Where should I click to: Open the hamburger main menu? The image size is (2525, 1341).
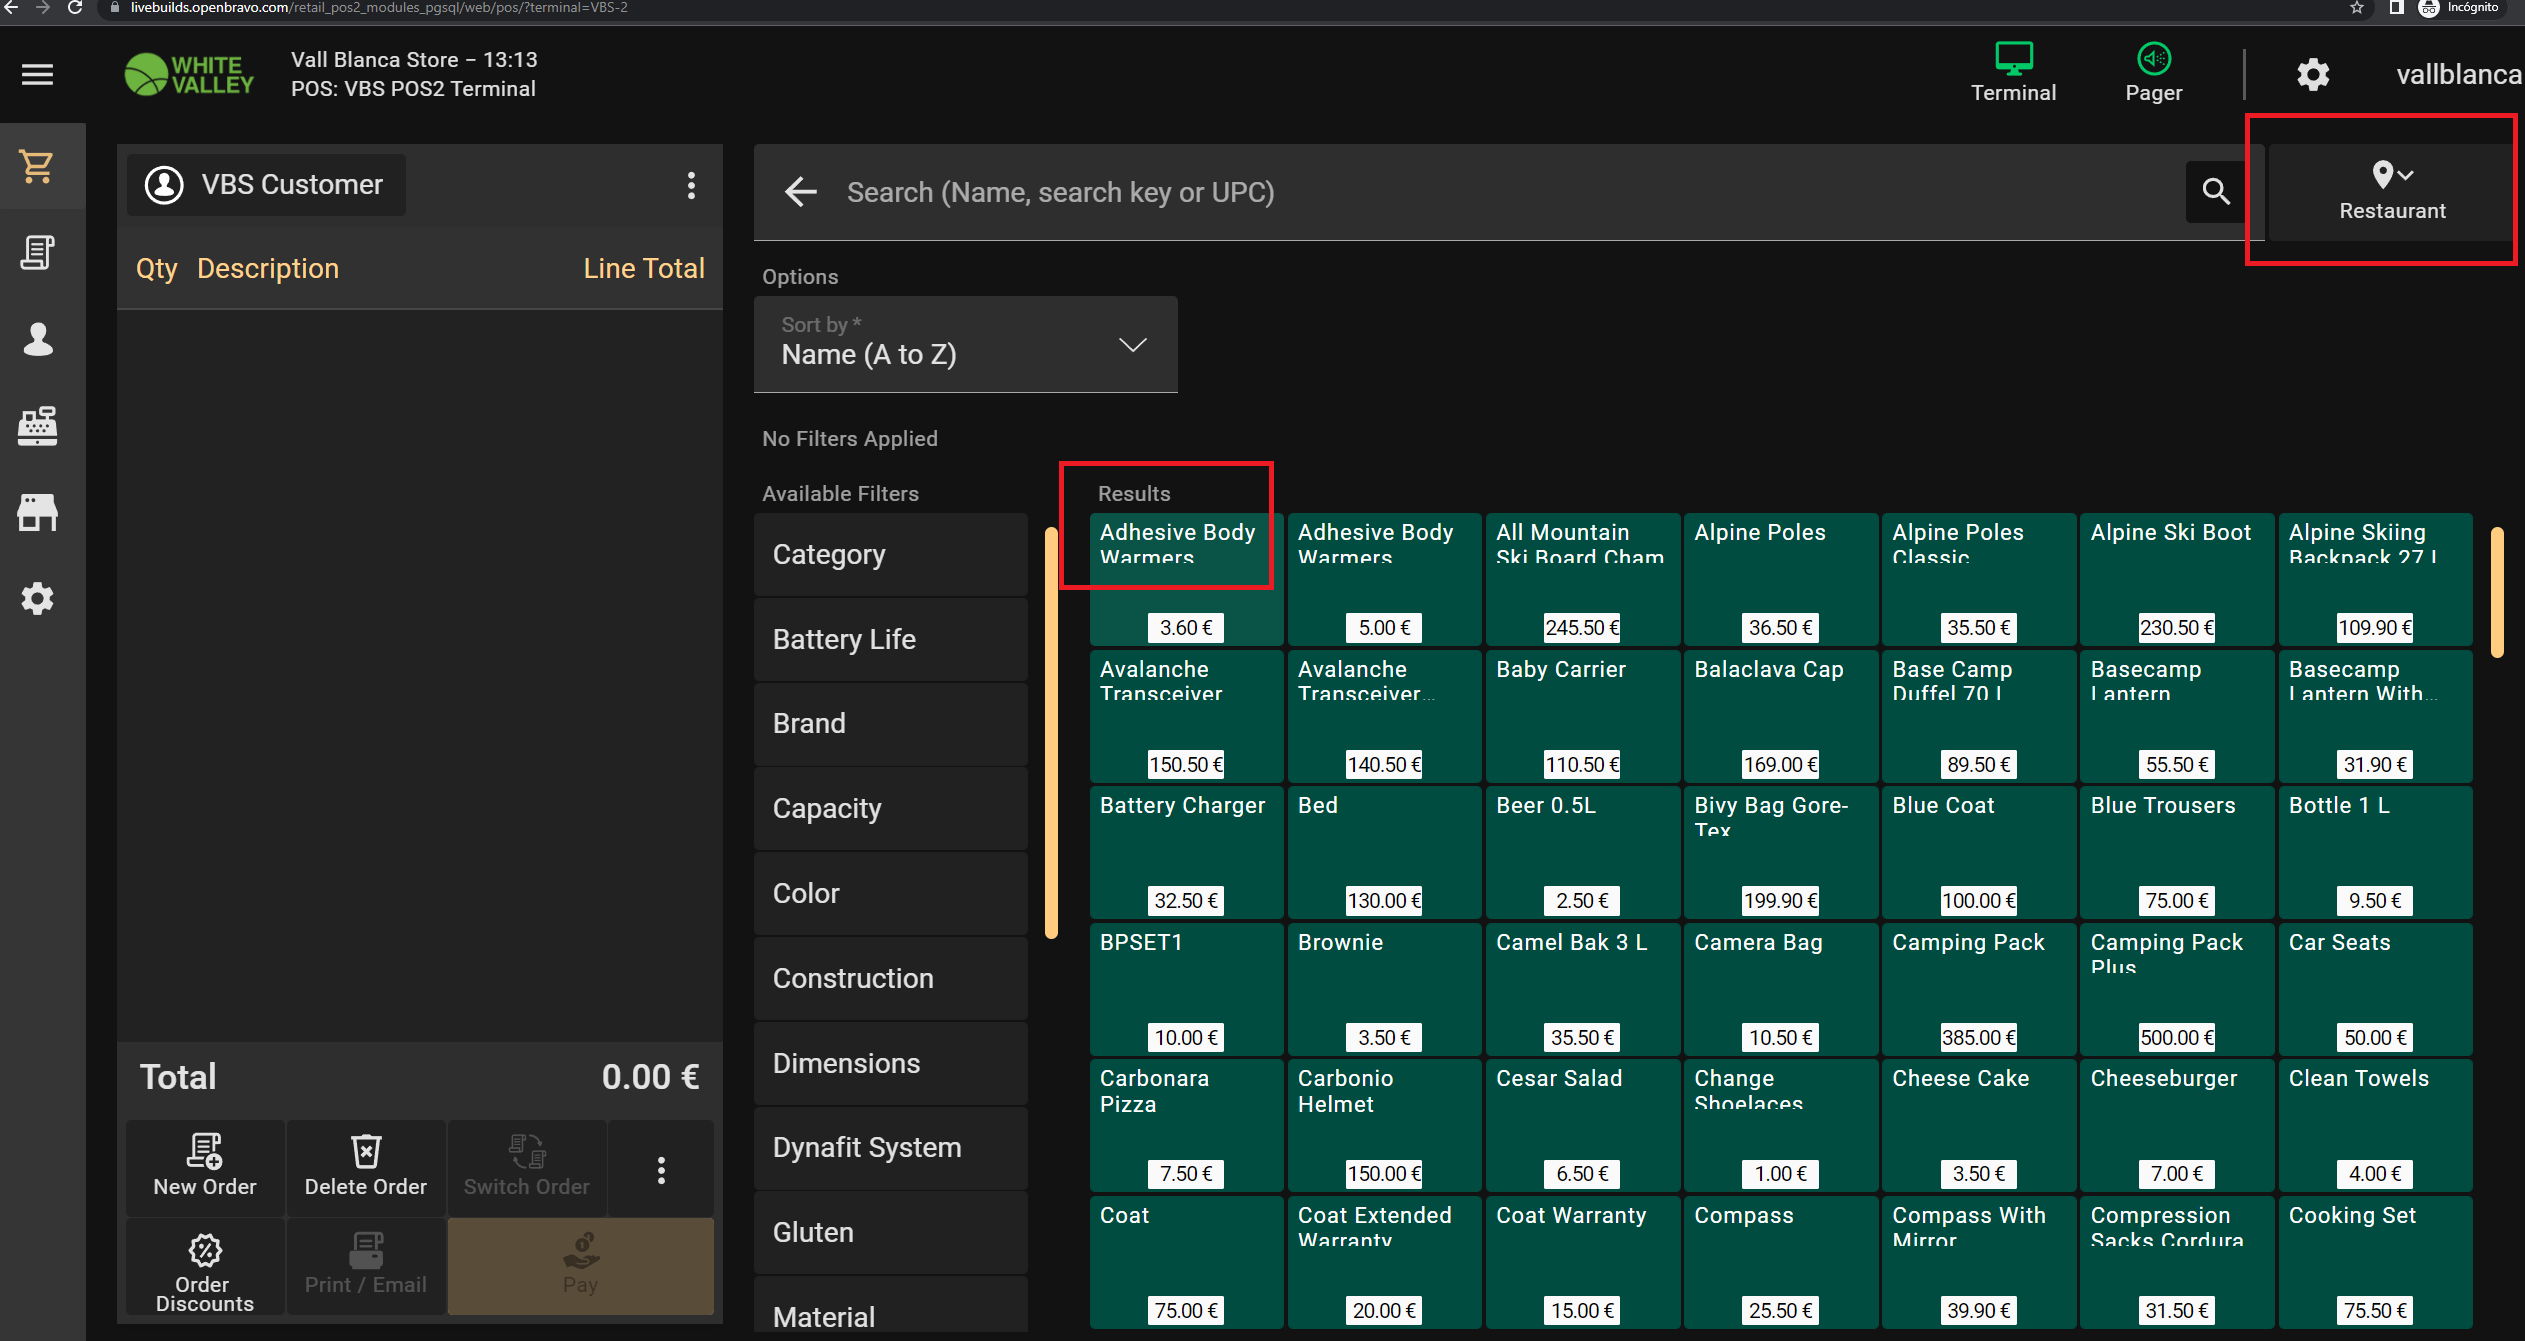point(37,74)
